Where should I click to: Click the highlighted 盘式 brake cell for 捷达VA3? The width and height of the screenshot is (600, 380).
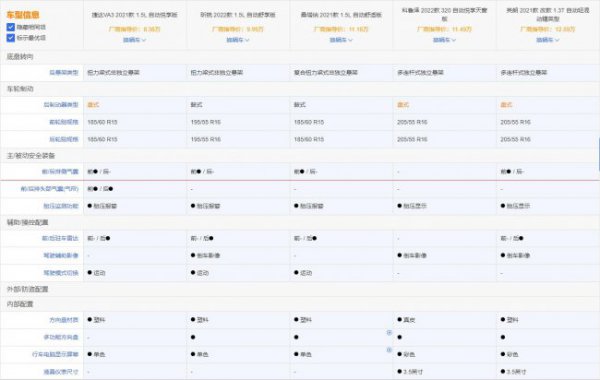click(x=93, y=105)
